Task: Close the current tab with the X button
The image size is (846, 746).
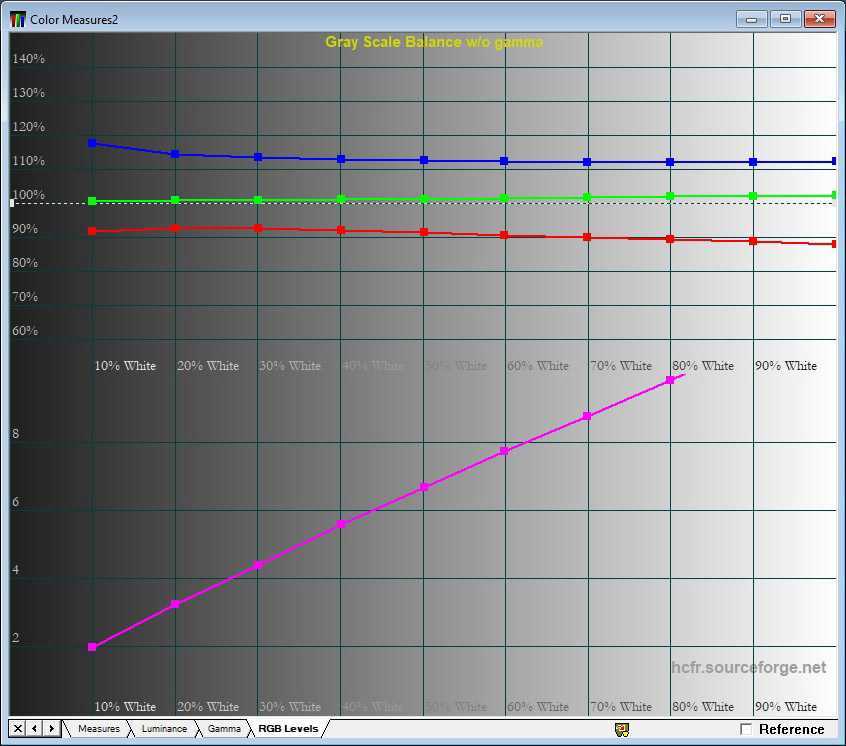Action: 18,729
